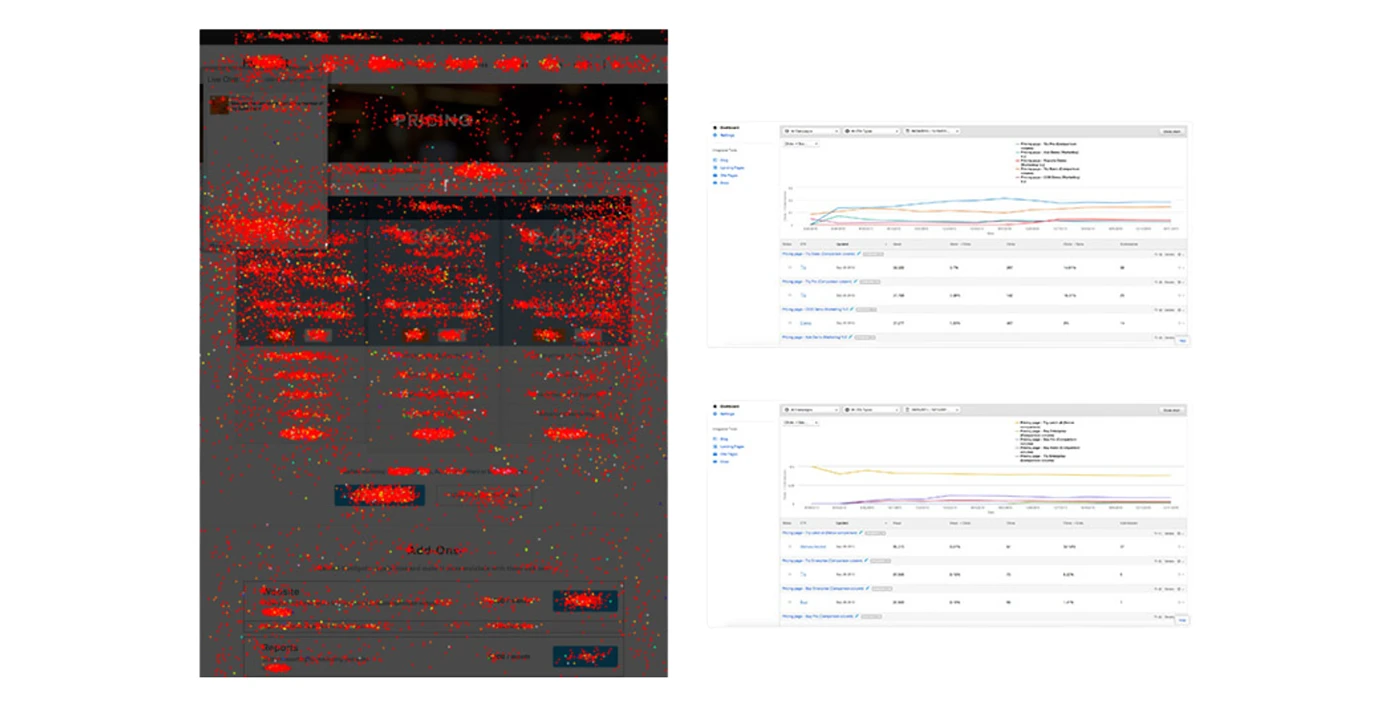Click the Blog icon in the lower sidebar
1400x708 pixels.
click(x=715, y=439)
